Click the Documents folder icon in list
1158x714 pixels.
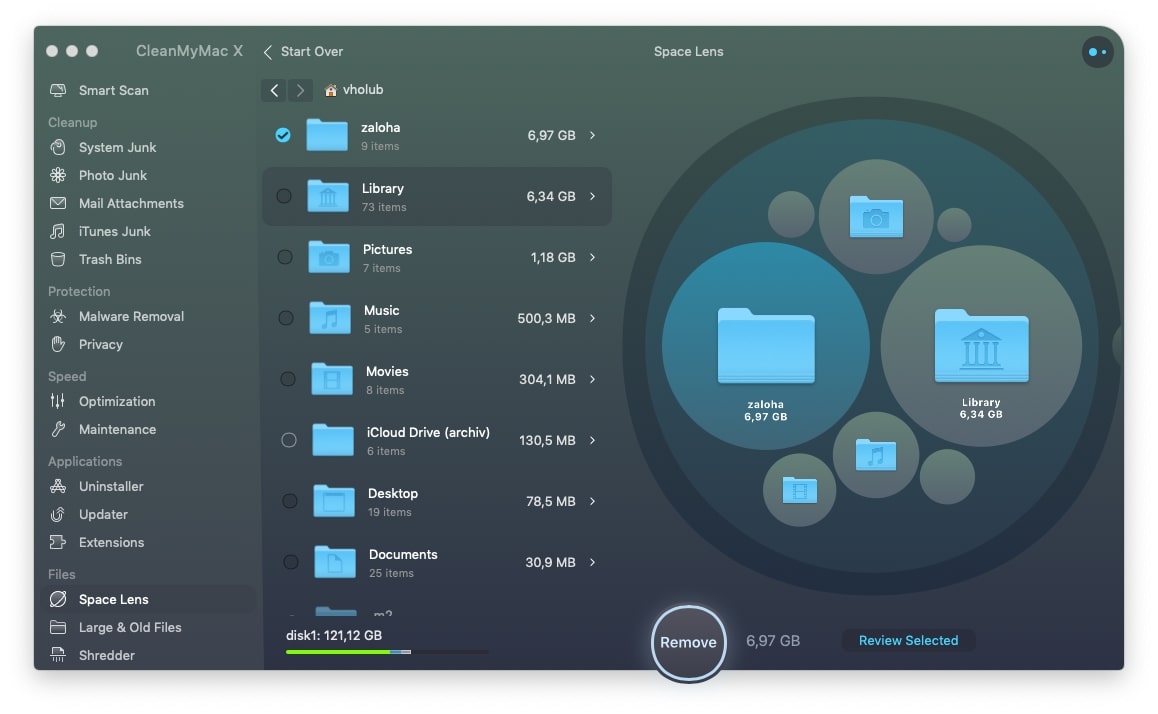(x=335, y=562)
